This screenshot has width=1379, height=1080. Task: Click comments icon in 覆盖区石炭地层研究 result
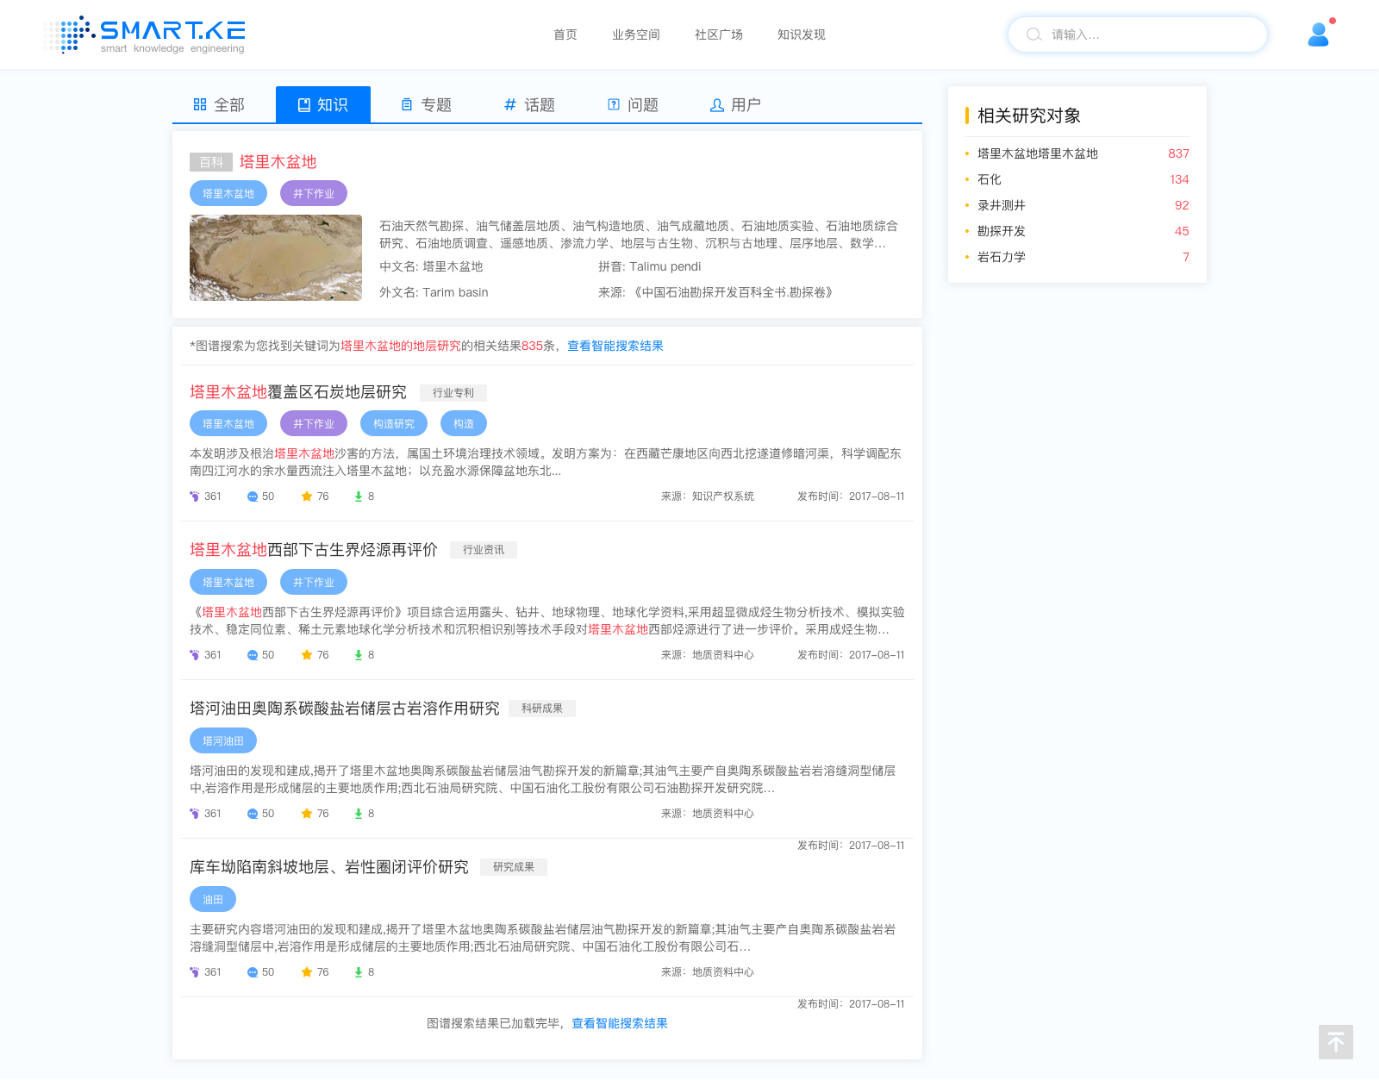tap(252, 497)
